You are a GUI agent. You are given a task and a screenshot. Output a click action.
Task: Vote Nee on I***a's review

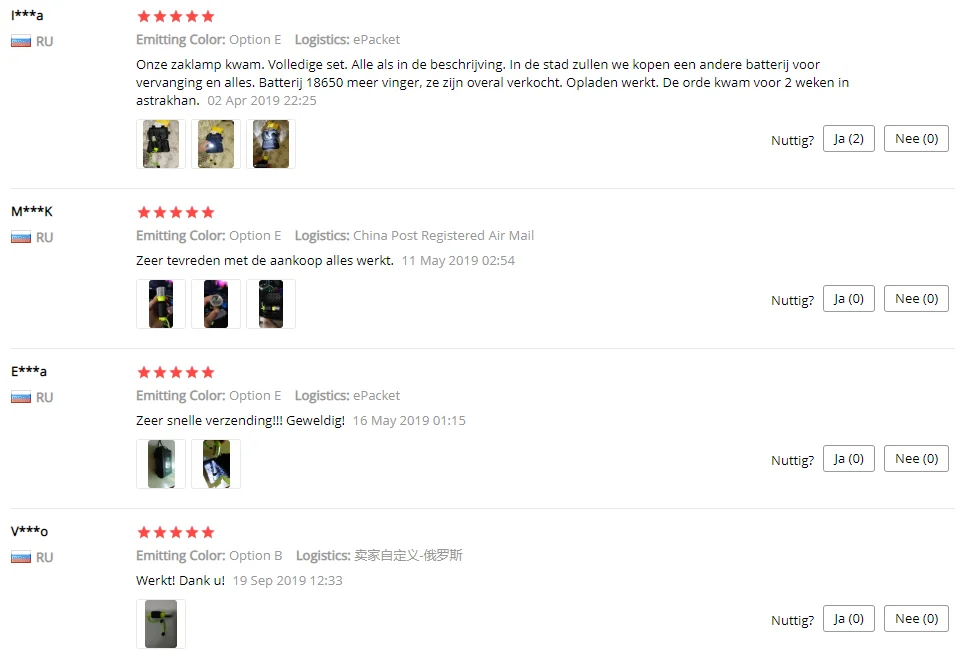click(x=916, y=139)
